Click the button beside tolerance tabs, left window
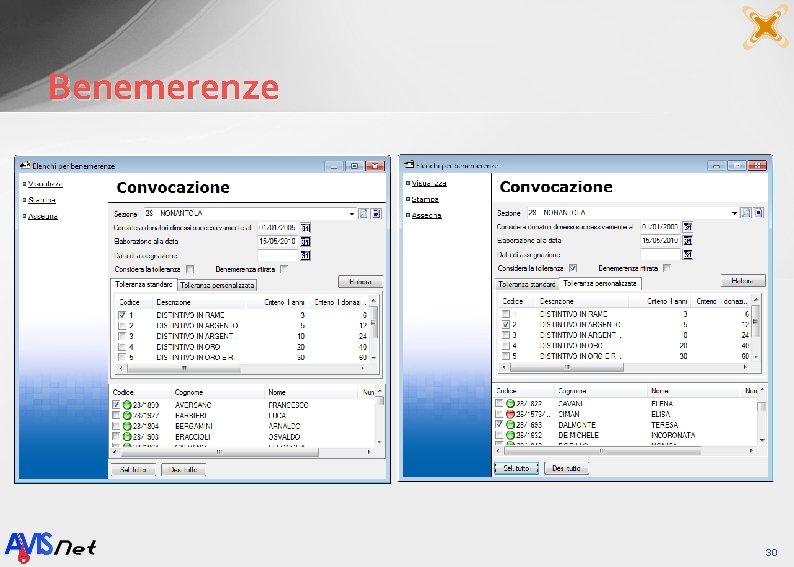 click(x=360, y=282)
